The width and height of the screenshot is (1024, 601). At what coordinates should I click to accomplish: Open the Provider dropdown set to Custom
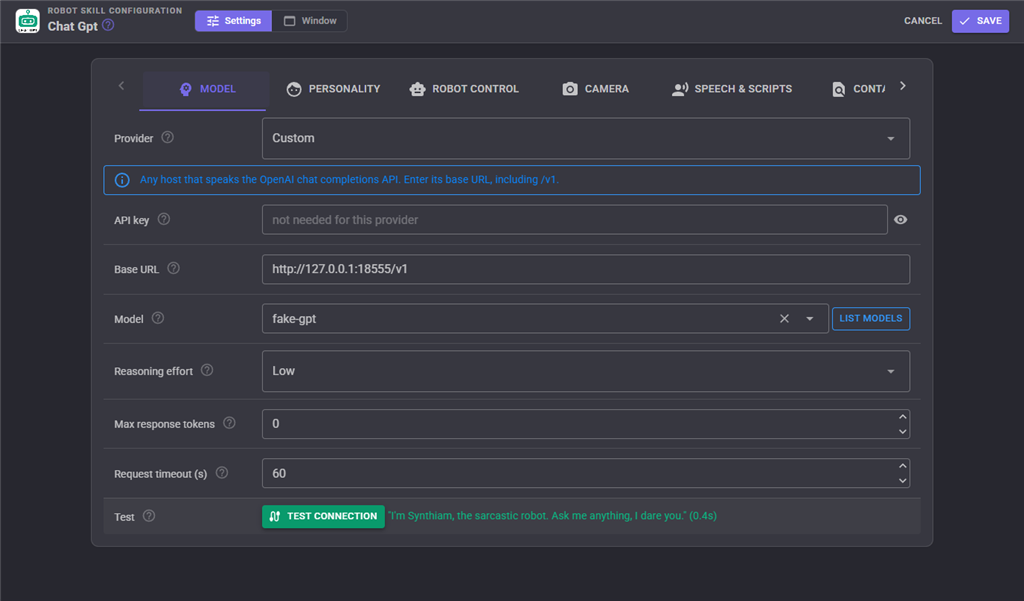pos(586,138)
